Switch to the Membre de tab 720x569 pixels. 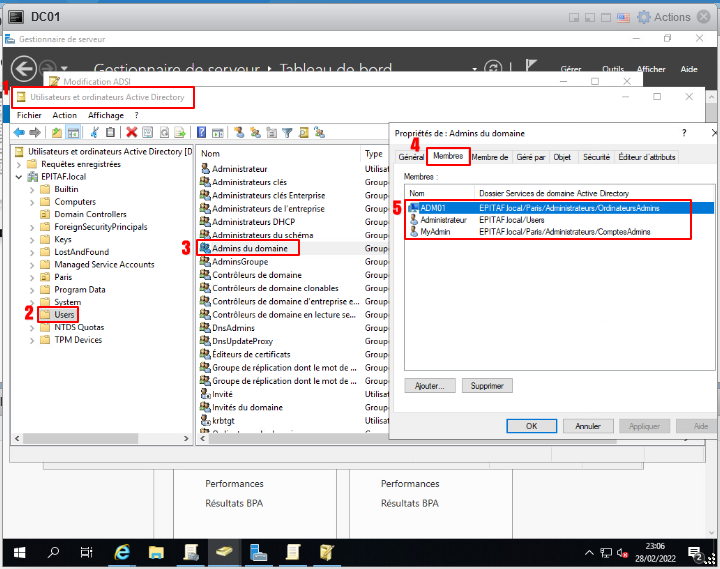click(490, 157)
